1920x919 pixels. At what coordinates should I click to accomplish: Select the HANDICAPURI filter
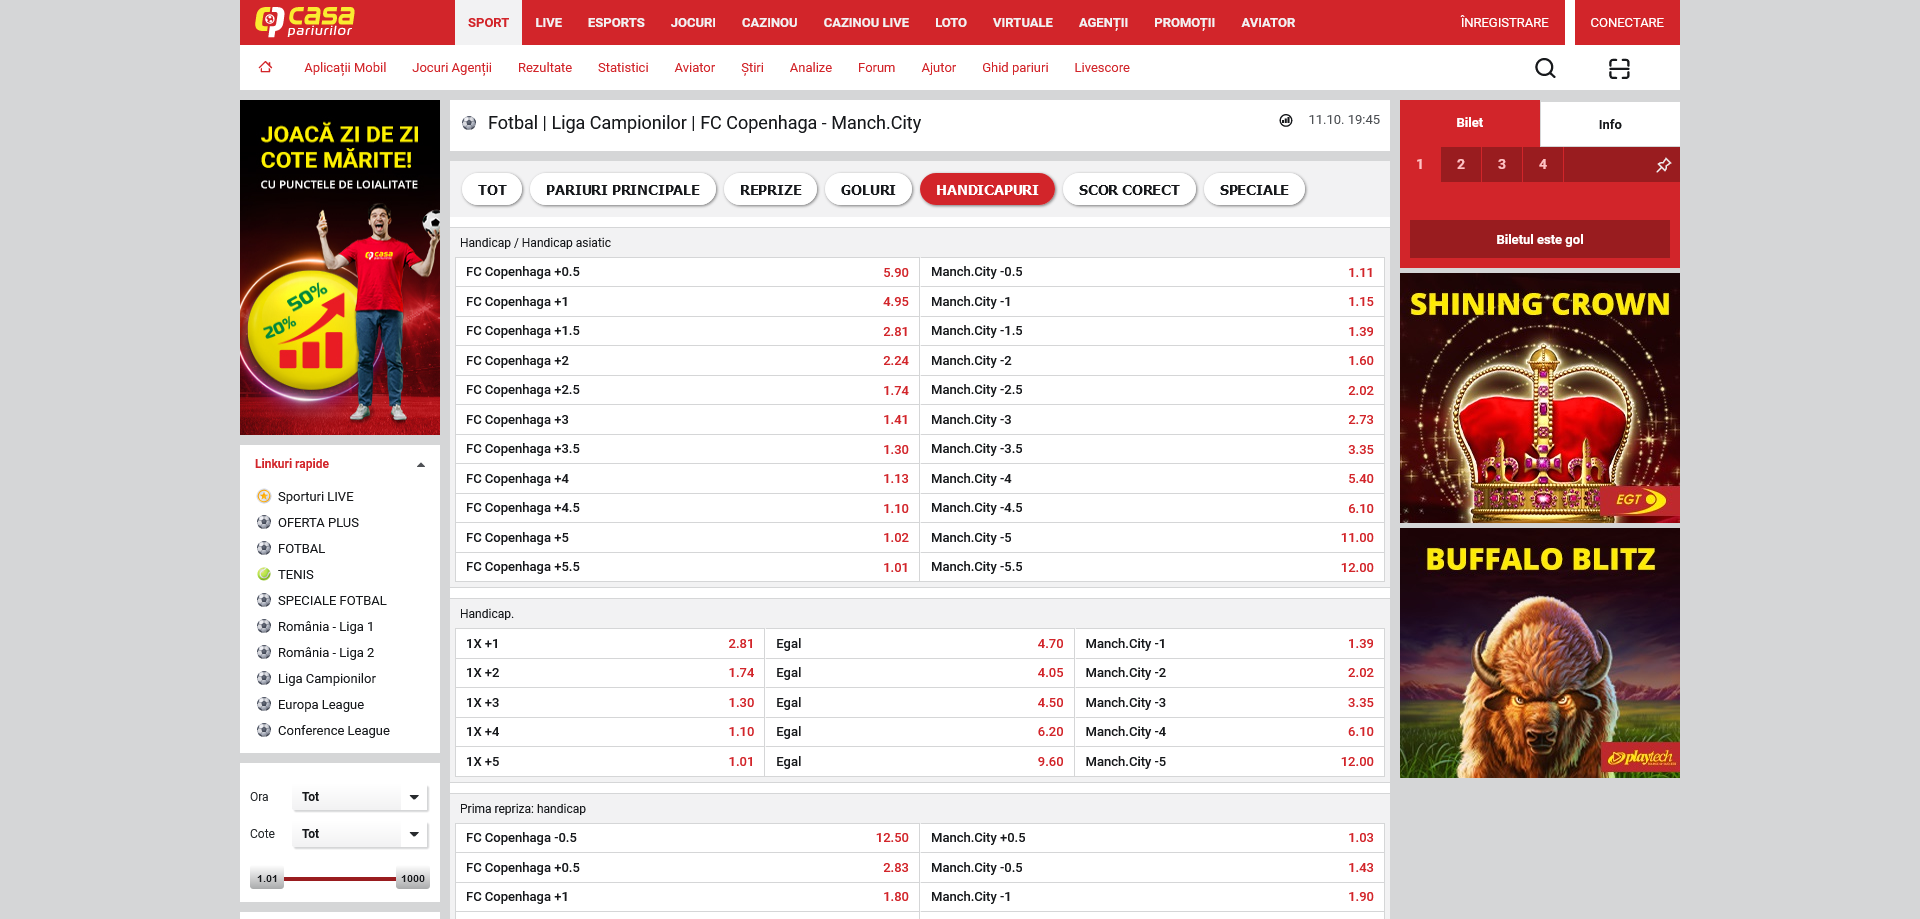pyautogui.click(x=987, y=190)
